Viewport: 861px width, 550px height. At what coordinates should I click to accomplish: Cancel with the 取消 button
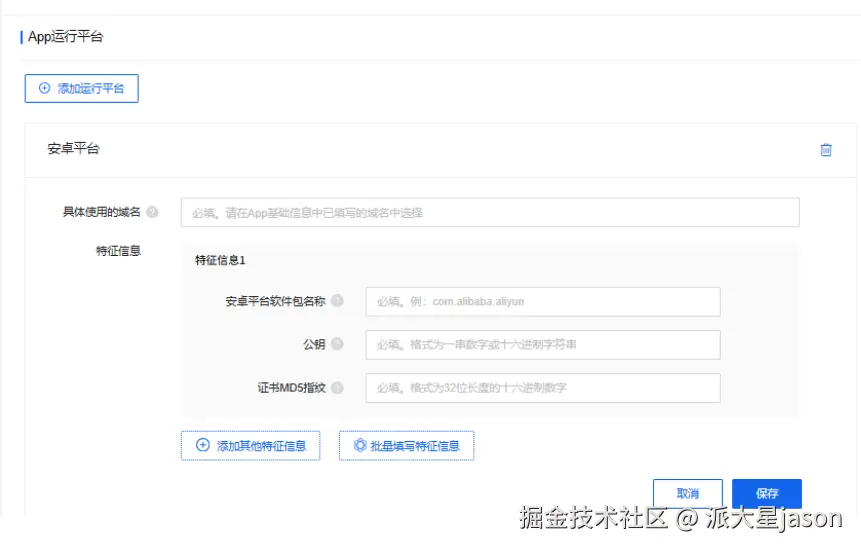[x=687, y=493]
